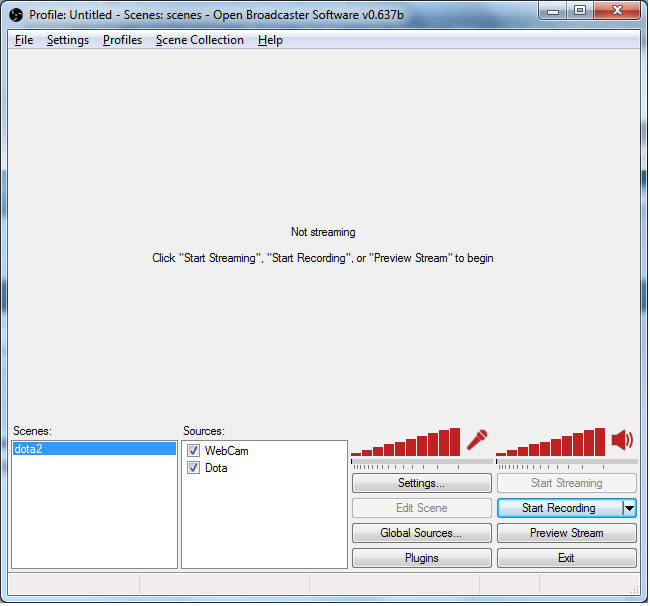The width and height of the screenshot is (650, 606).
Task: Mute desktop audio via the speaker icon
Action: [x=623, y=440]
